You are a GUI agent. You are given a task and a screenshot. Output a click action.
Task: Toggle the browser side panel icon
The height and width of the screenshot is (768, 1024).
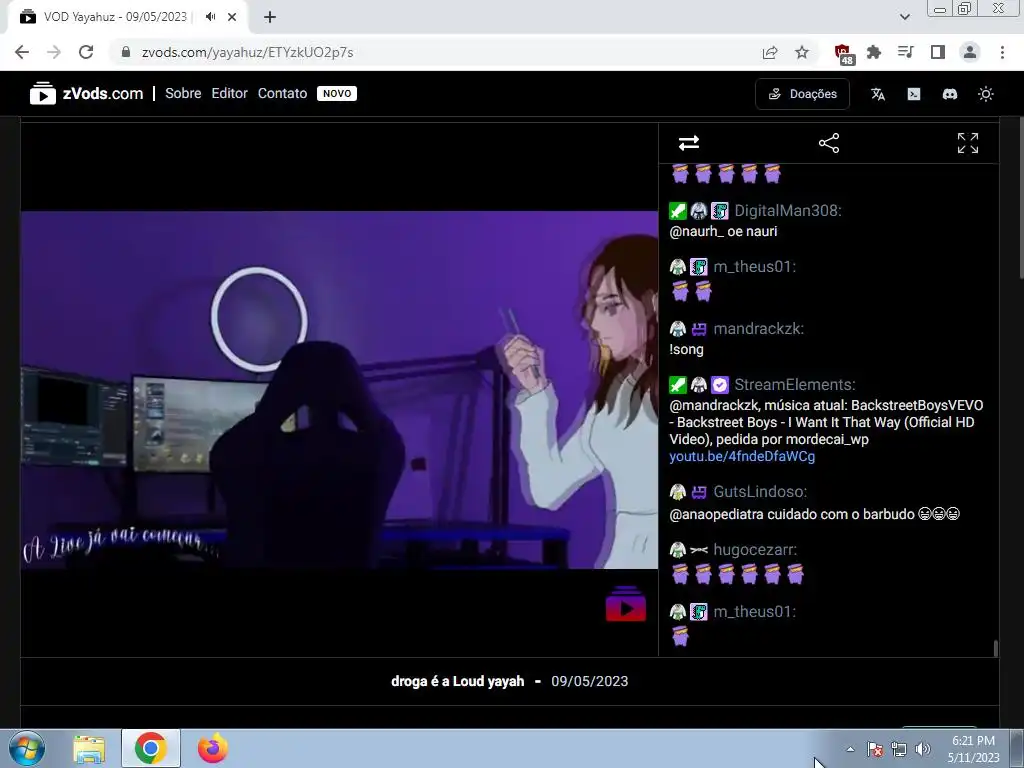(x=938, y=52)
